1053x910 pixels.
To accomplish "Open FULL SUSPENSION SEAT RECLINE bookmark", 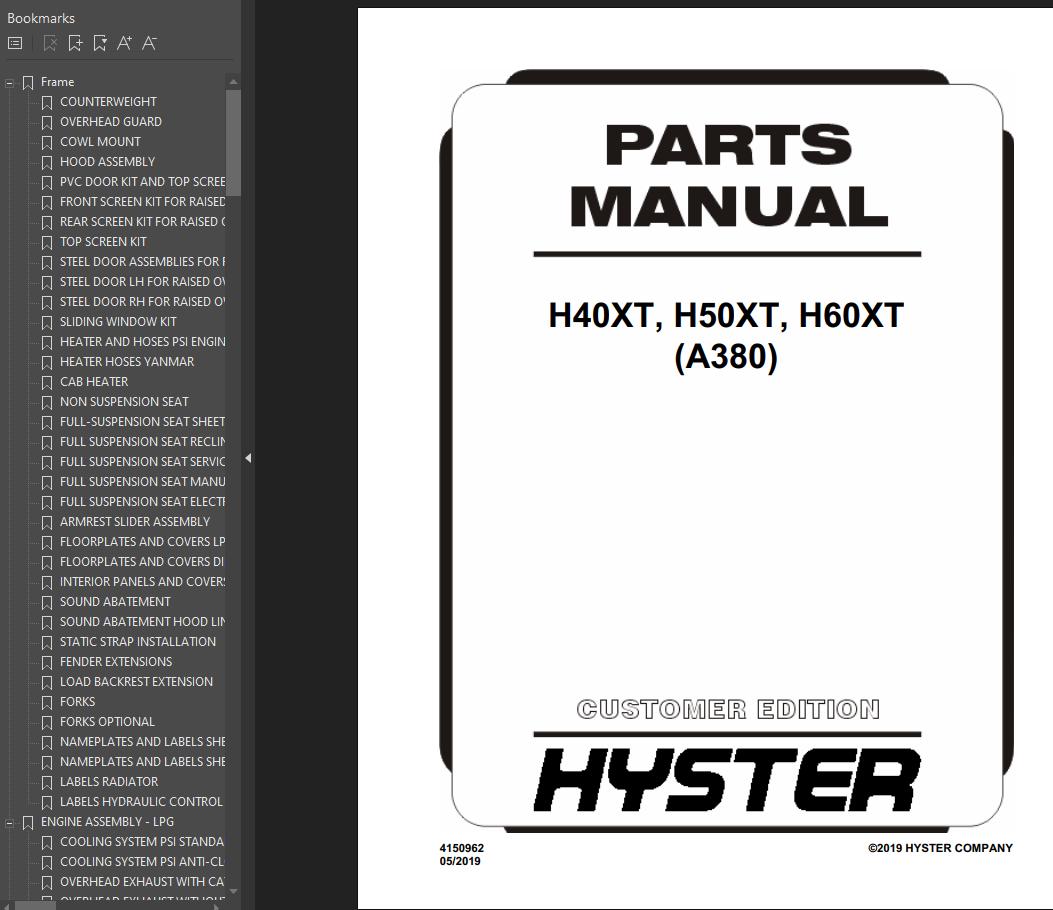I will point(142,442).
